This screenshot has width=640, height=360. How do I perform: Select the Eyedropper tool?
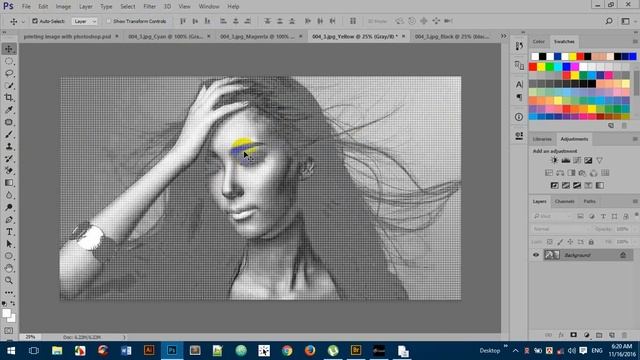9,110
